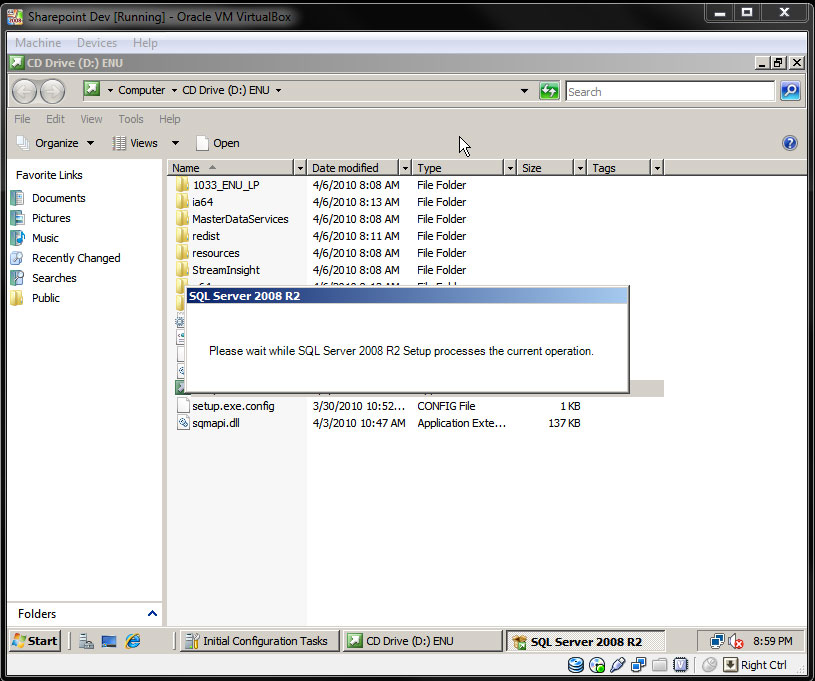Click the Documents favorite link icon
The height and width of the screenshot is (681, 815).
pyautogui.click(x=17, y=198)
